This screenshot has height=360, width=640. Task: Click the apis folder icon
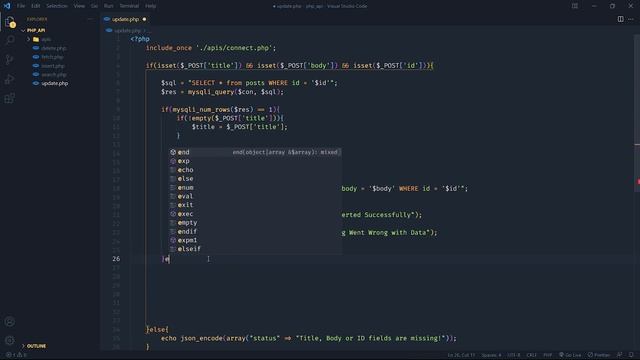click(x=36, y=39)
